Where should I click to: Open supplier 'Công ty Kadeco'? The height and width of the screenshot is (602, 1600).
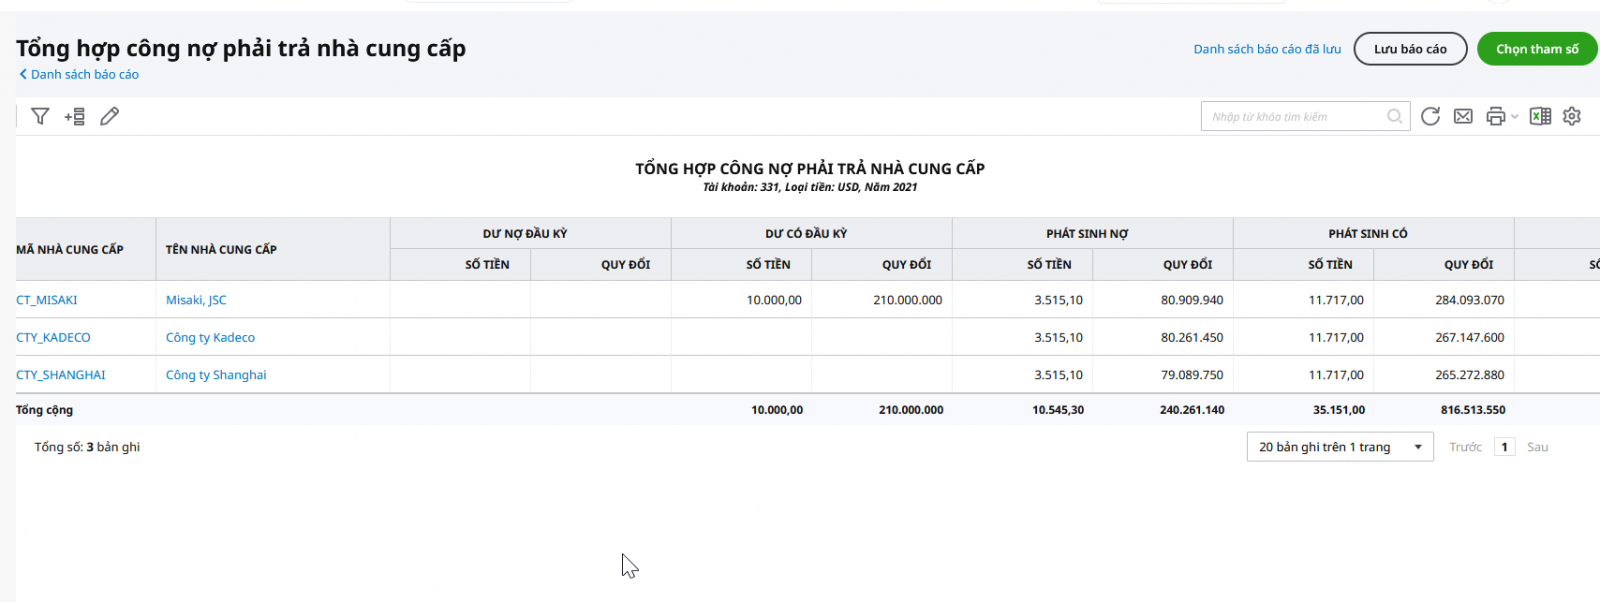tap(210, 338)
